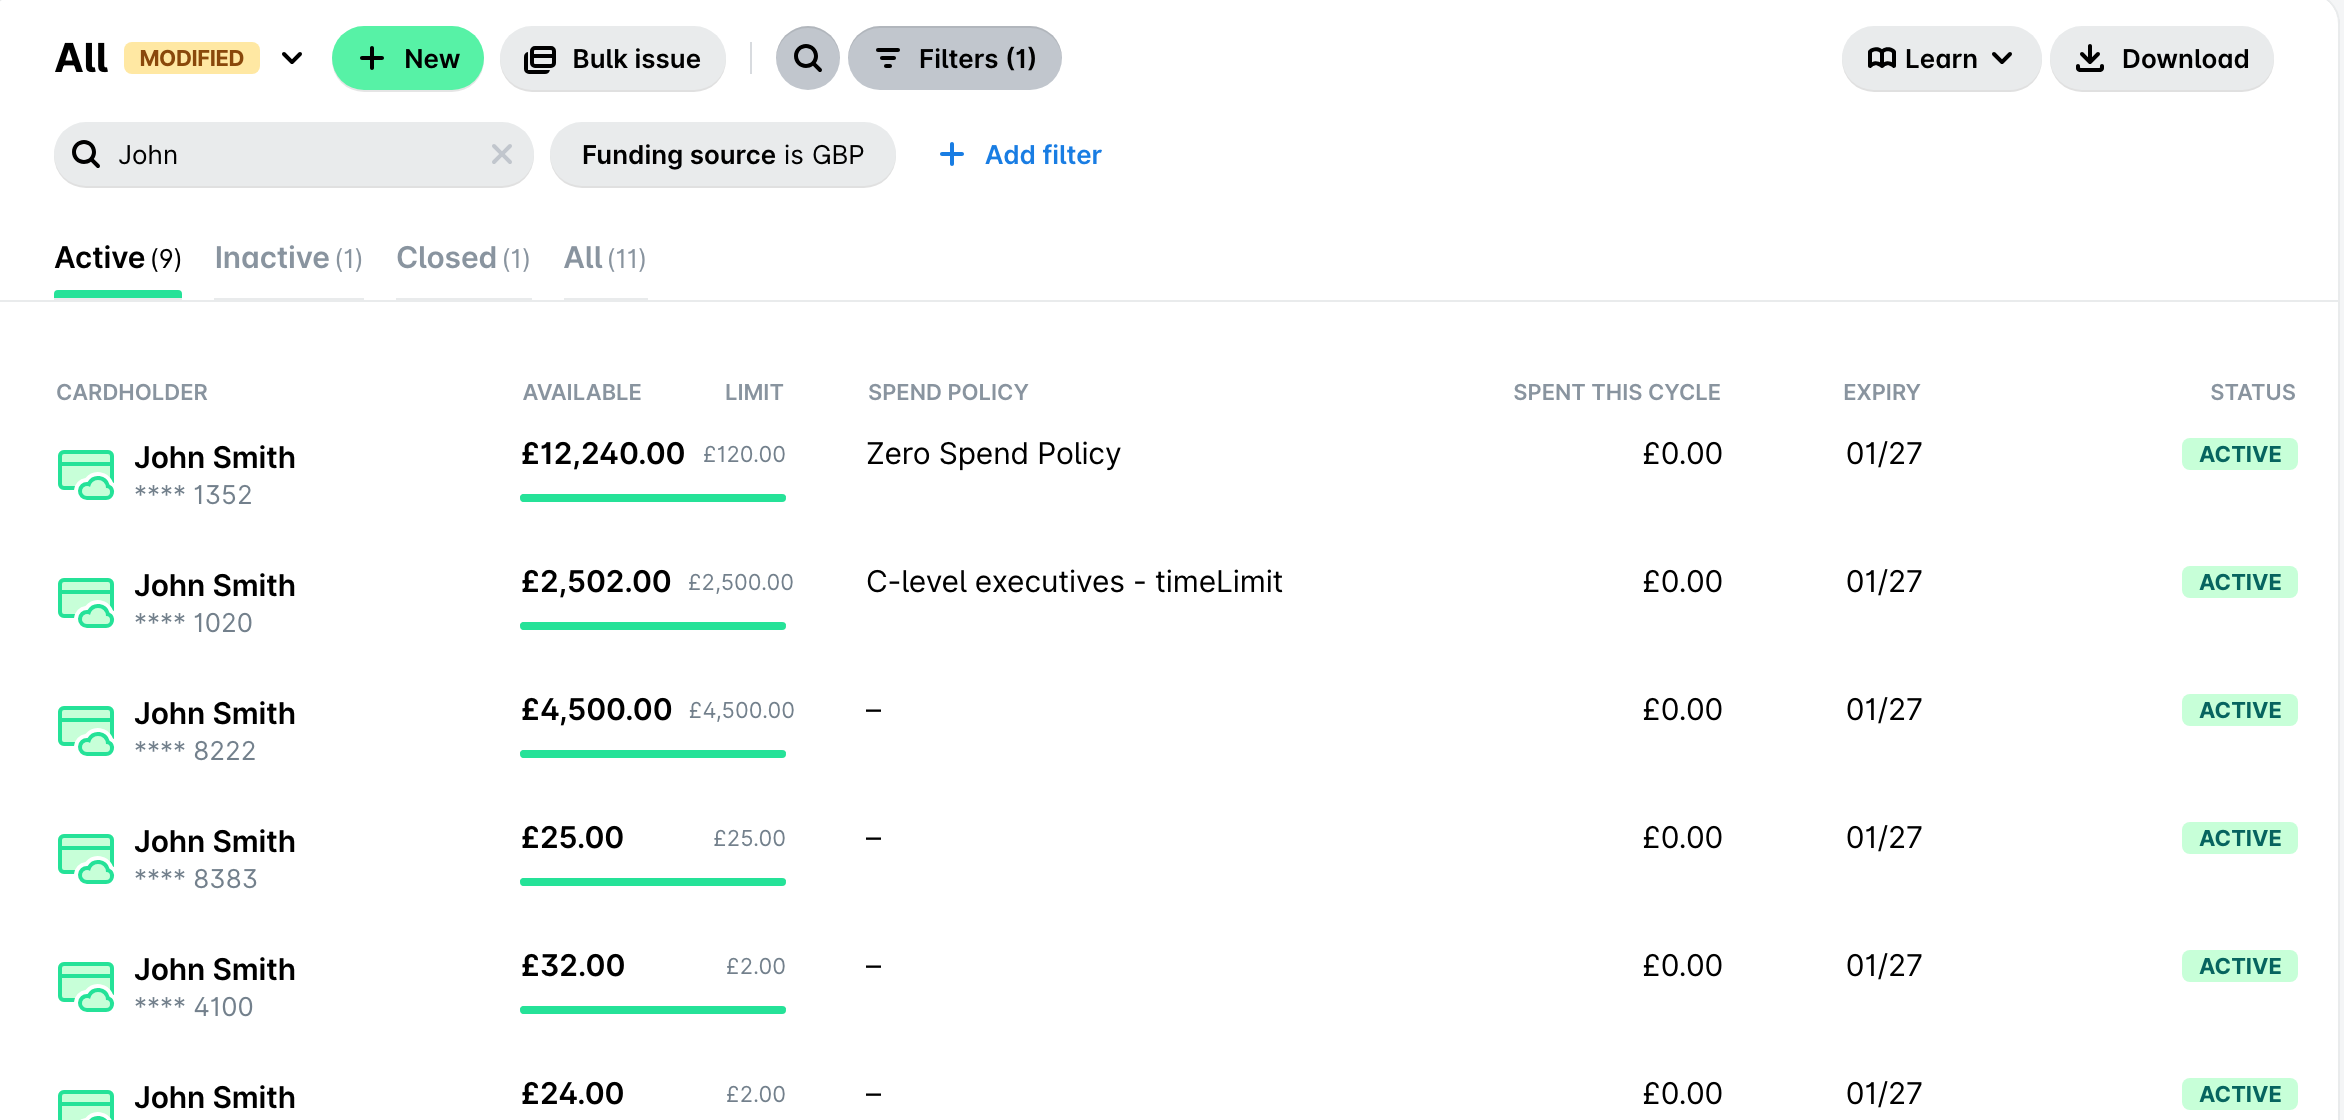2344x1120 pixels.
Task: Sort by Limit column header
Action: (x=754, y=392)
